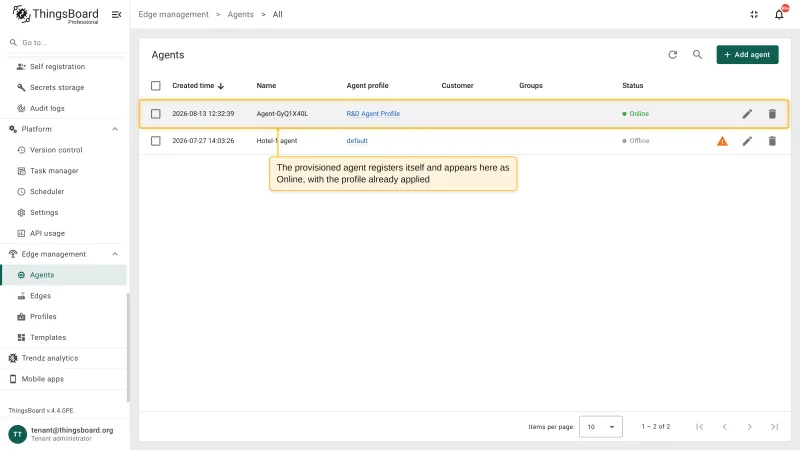Open Trendz analytics menu item
Image resolution: width=800 pixels, height=450 pixels.
[x=64, y=358]
